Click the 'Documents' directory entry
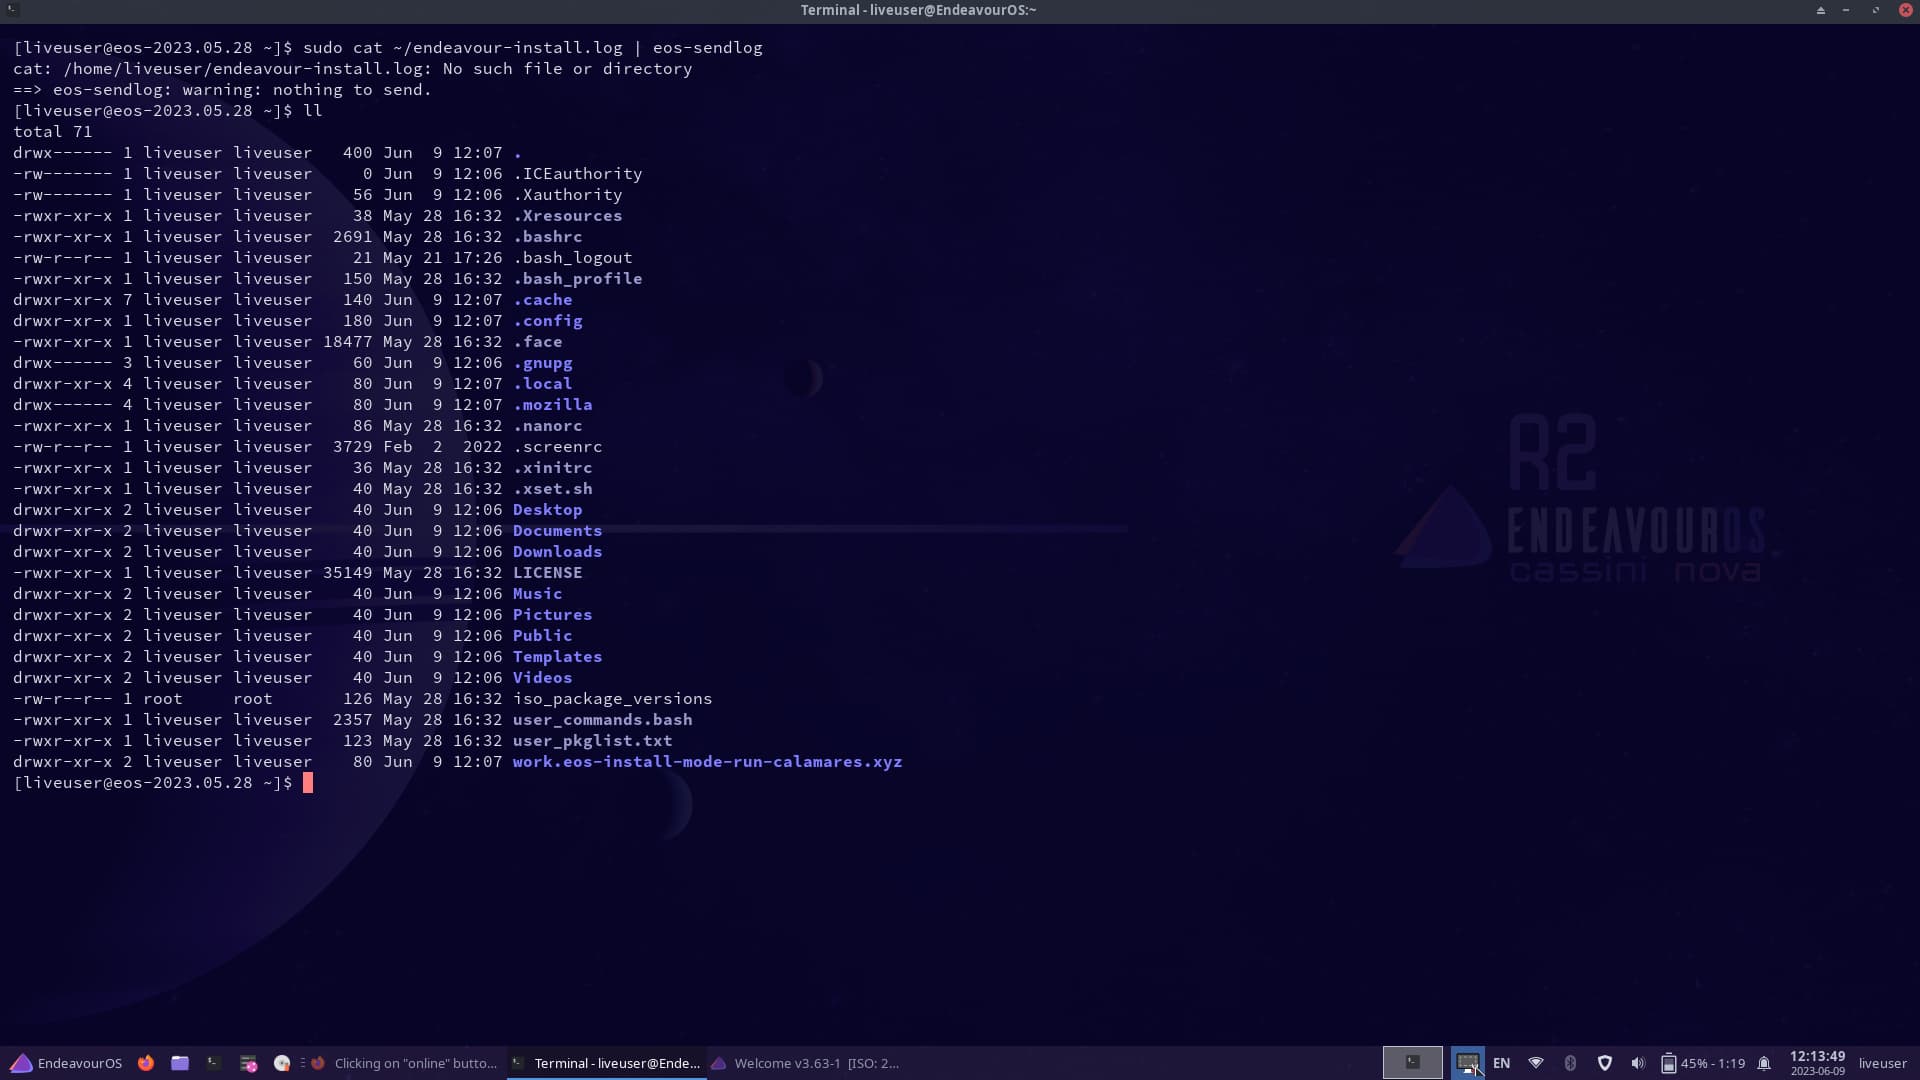Screen dimensions: 1920x1080 coord(557,530)
